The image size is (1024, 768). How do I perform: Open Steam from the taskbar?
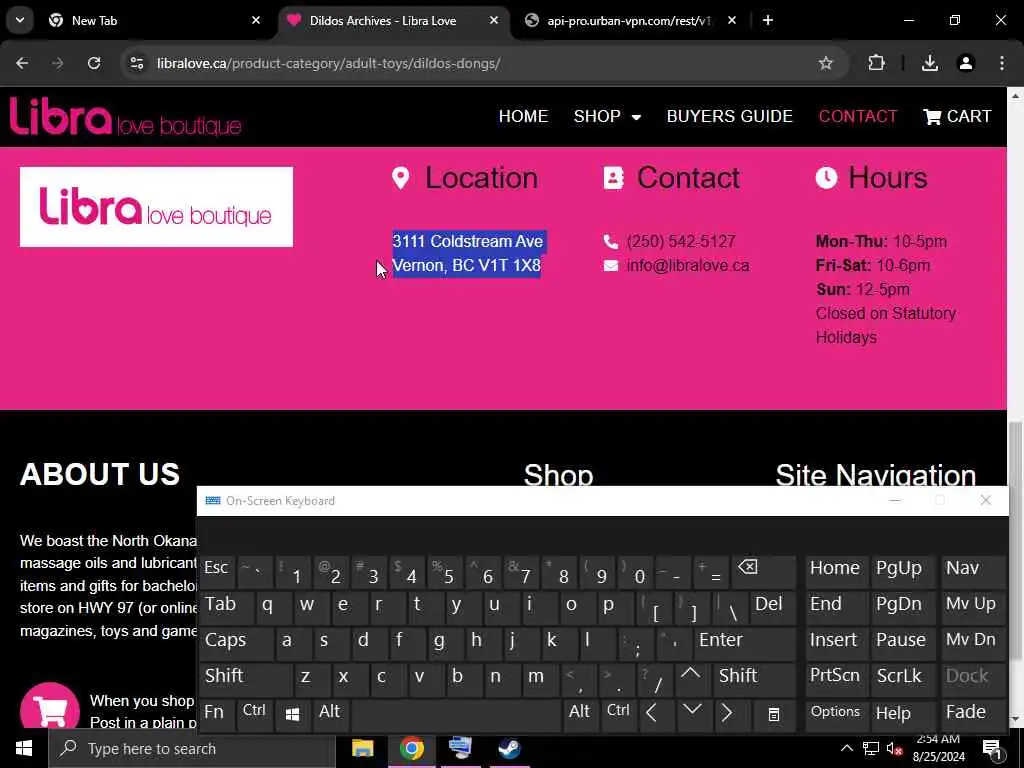pyautogui.click(x=509, y=748)
